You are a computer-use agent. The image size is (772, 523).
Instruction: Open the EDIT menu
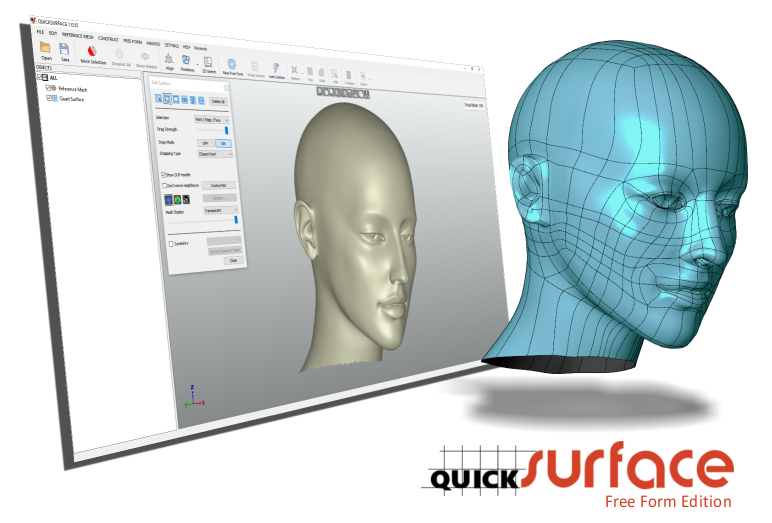tap(53, 33)
